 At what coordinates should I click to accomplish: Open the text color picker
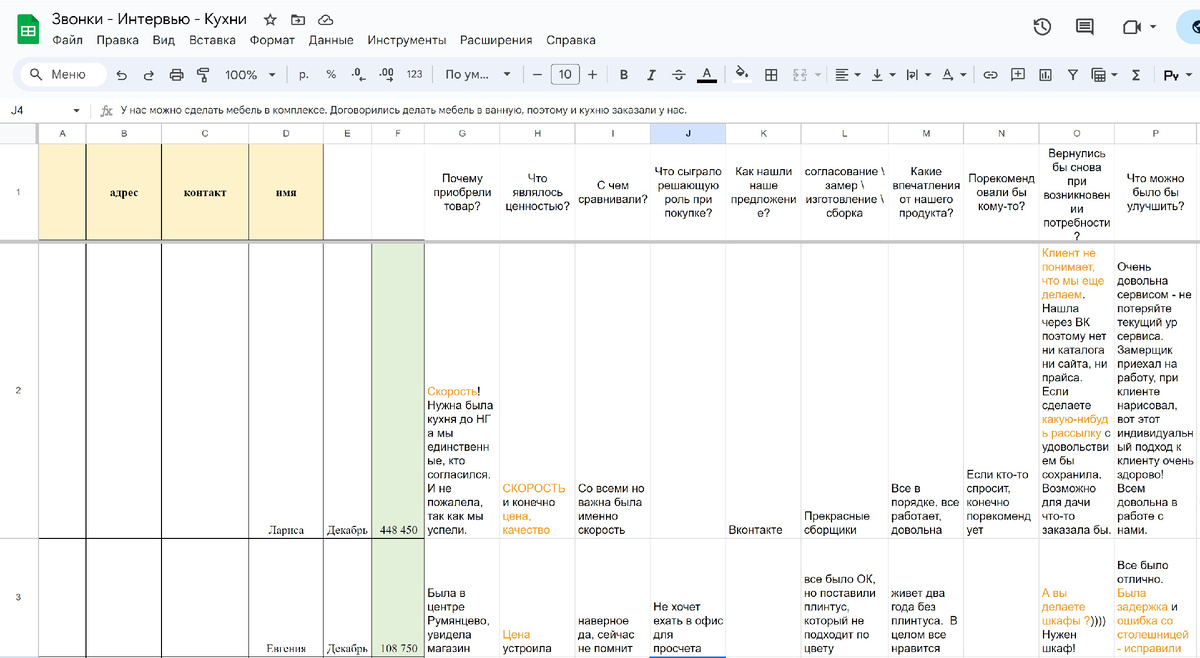point(707,75)
